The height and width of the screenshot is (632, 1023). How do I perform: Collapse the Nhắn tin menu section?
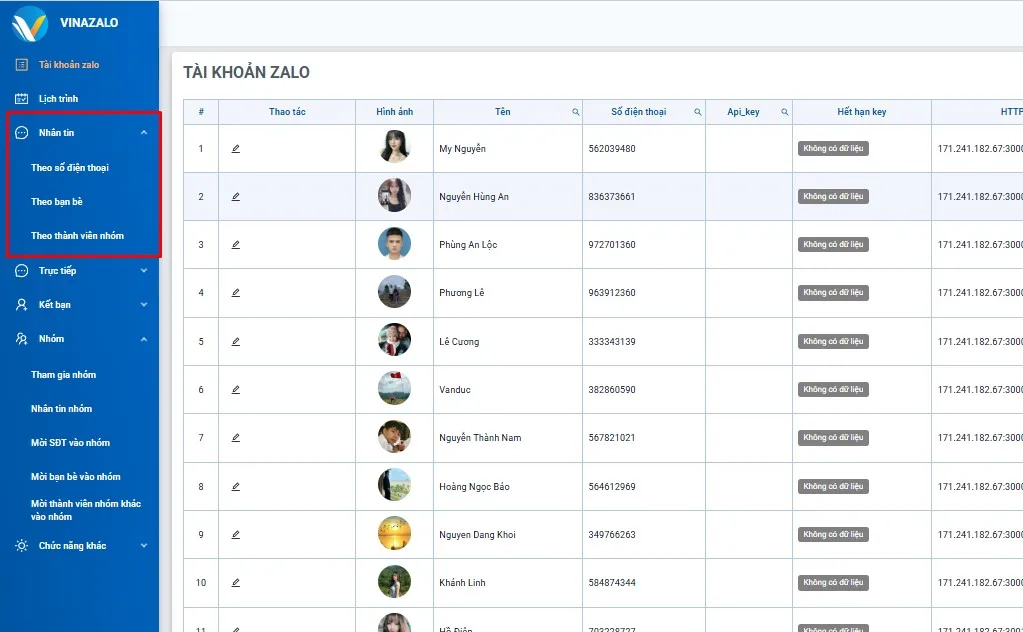[x=144, y=133]
